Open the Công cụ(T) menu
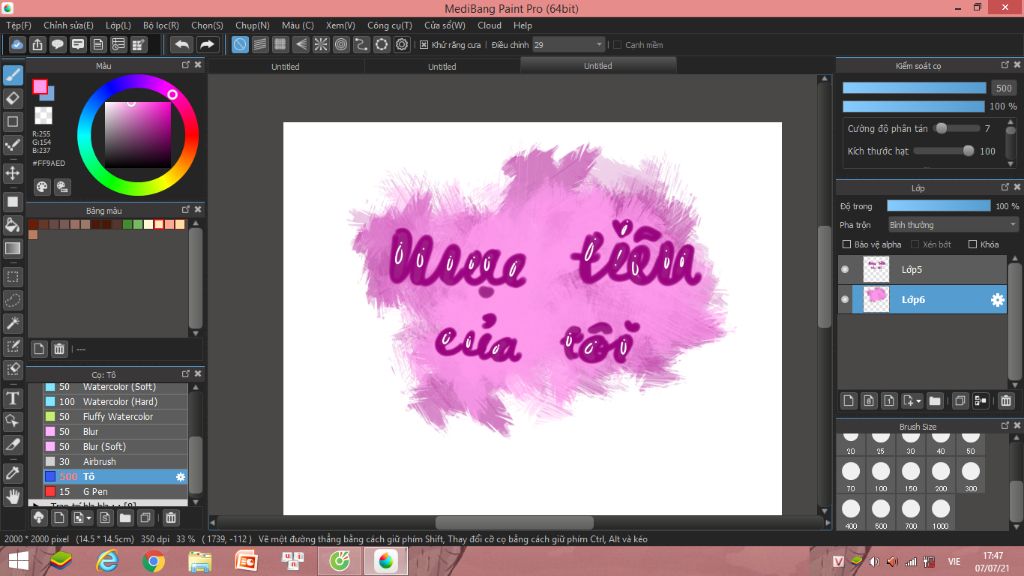This screenshot has width=1024, height=576. pyautogui.click(x=389, y=25)
